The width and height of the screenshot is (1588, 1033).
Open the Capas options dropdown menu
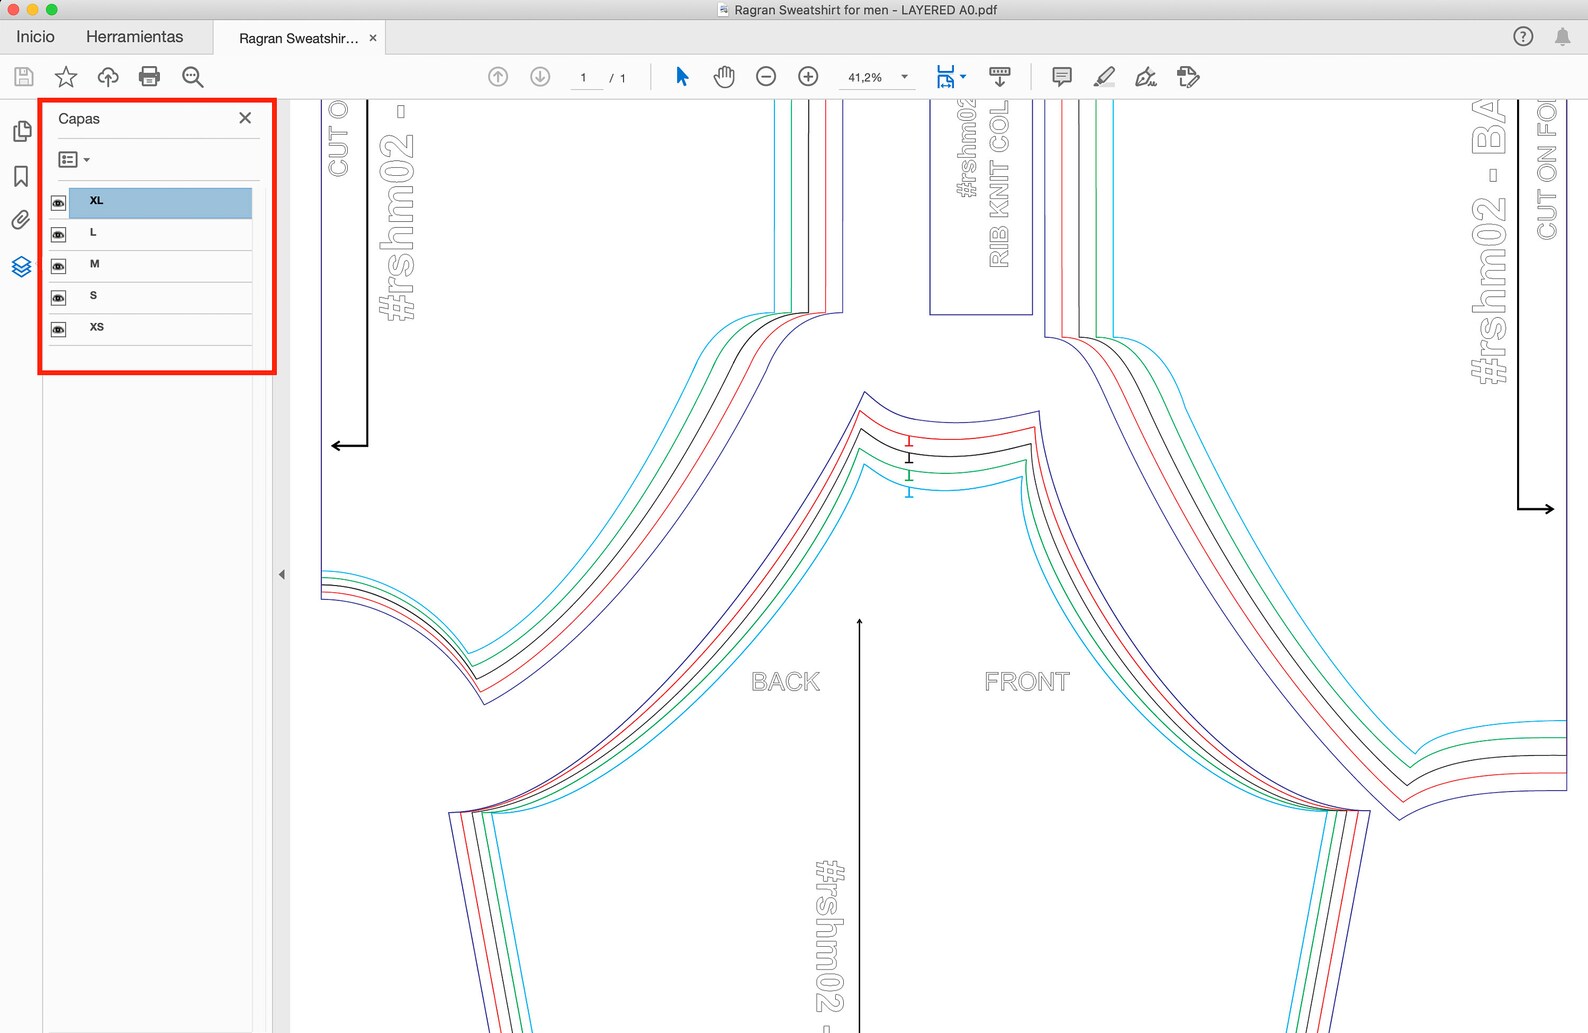click(74, 160)
